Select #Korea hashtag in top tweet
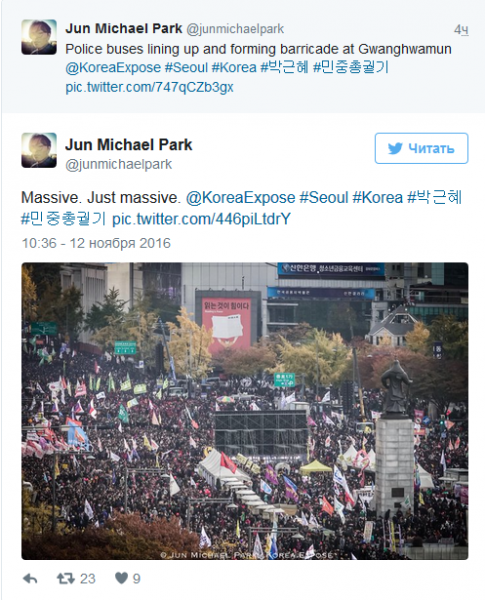The height and width of the screenshot is (600, 485). click(x=234, y=68)
